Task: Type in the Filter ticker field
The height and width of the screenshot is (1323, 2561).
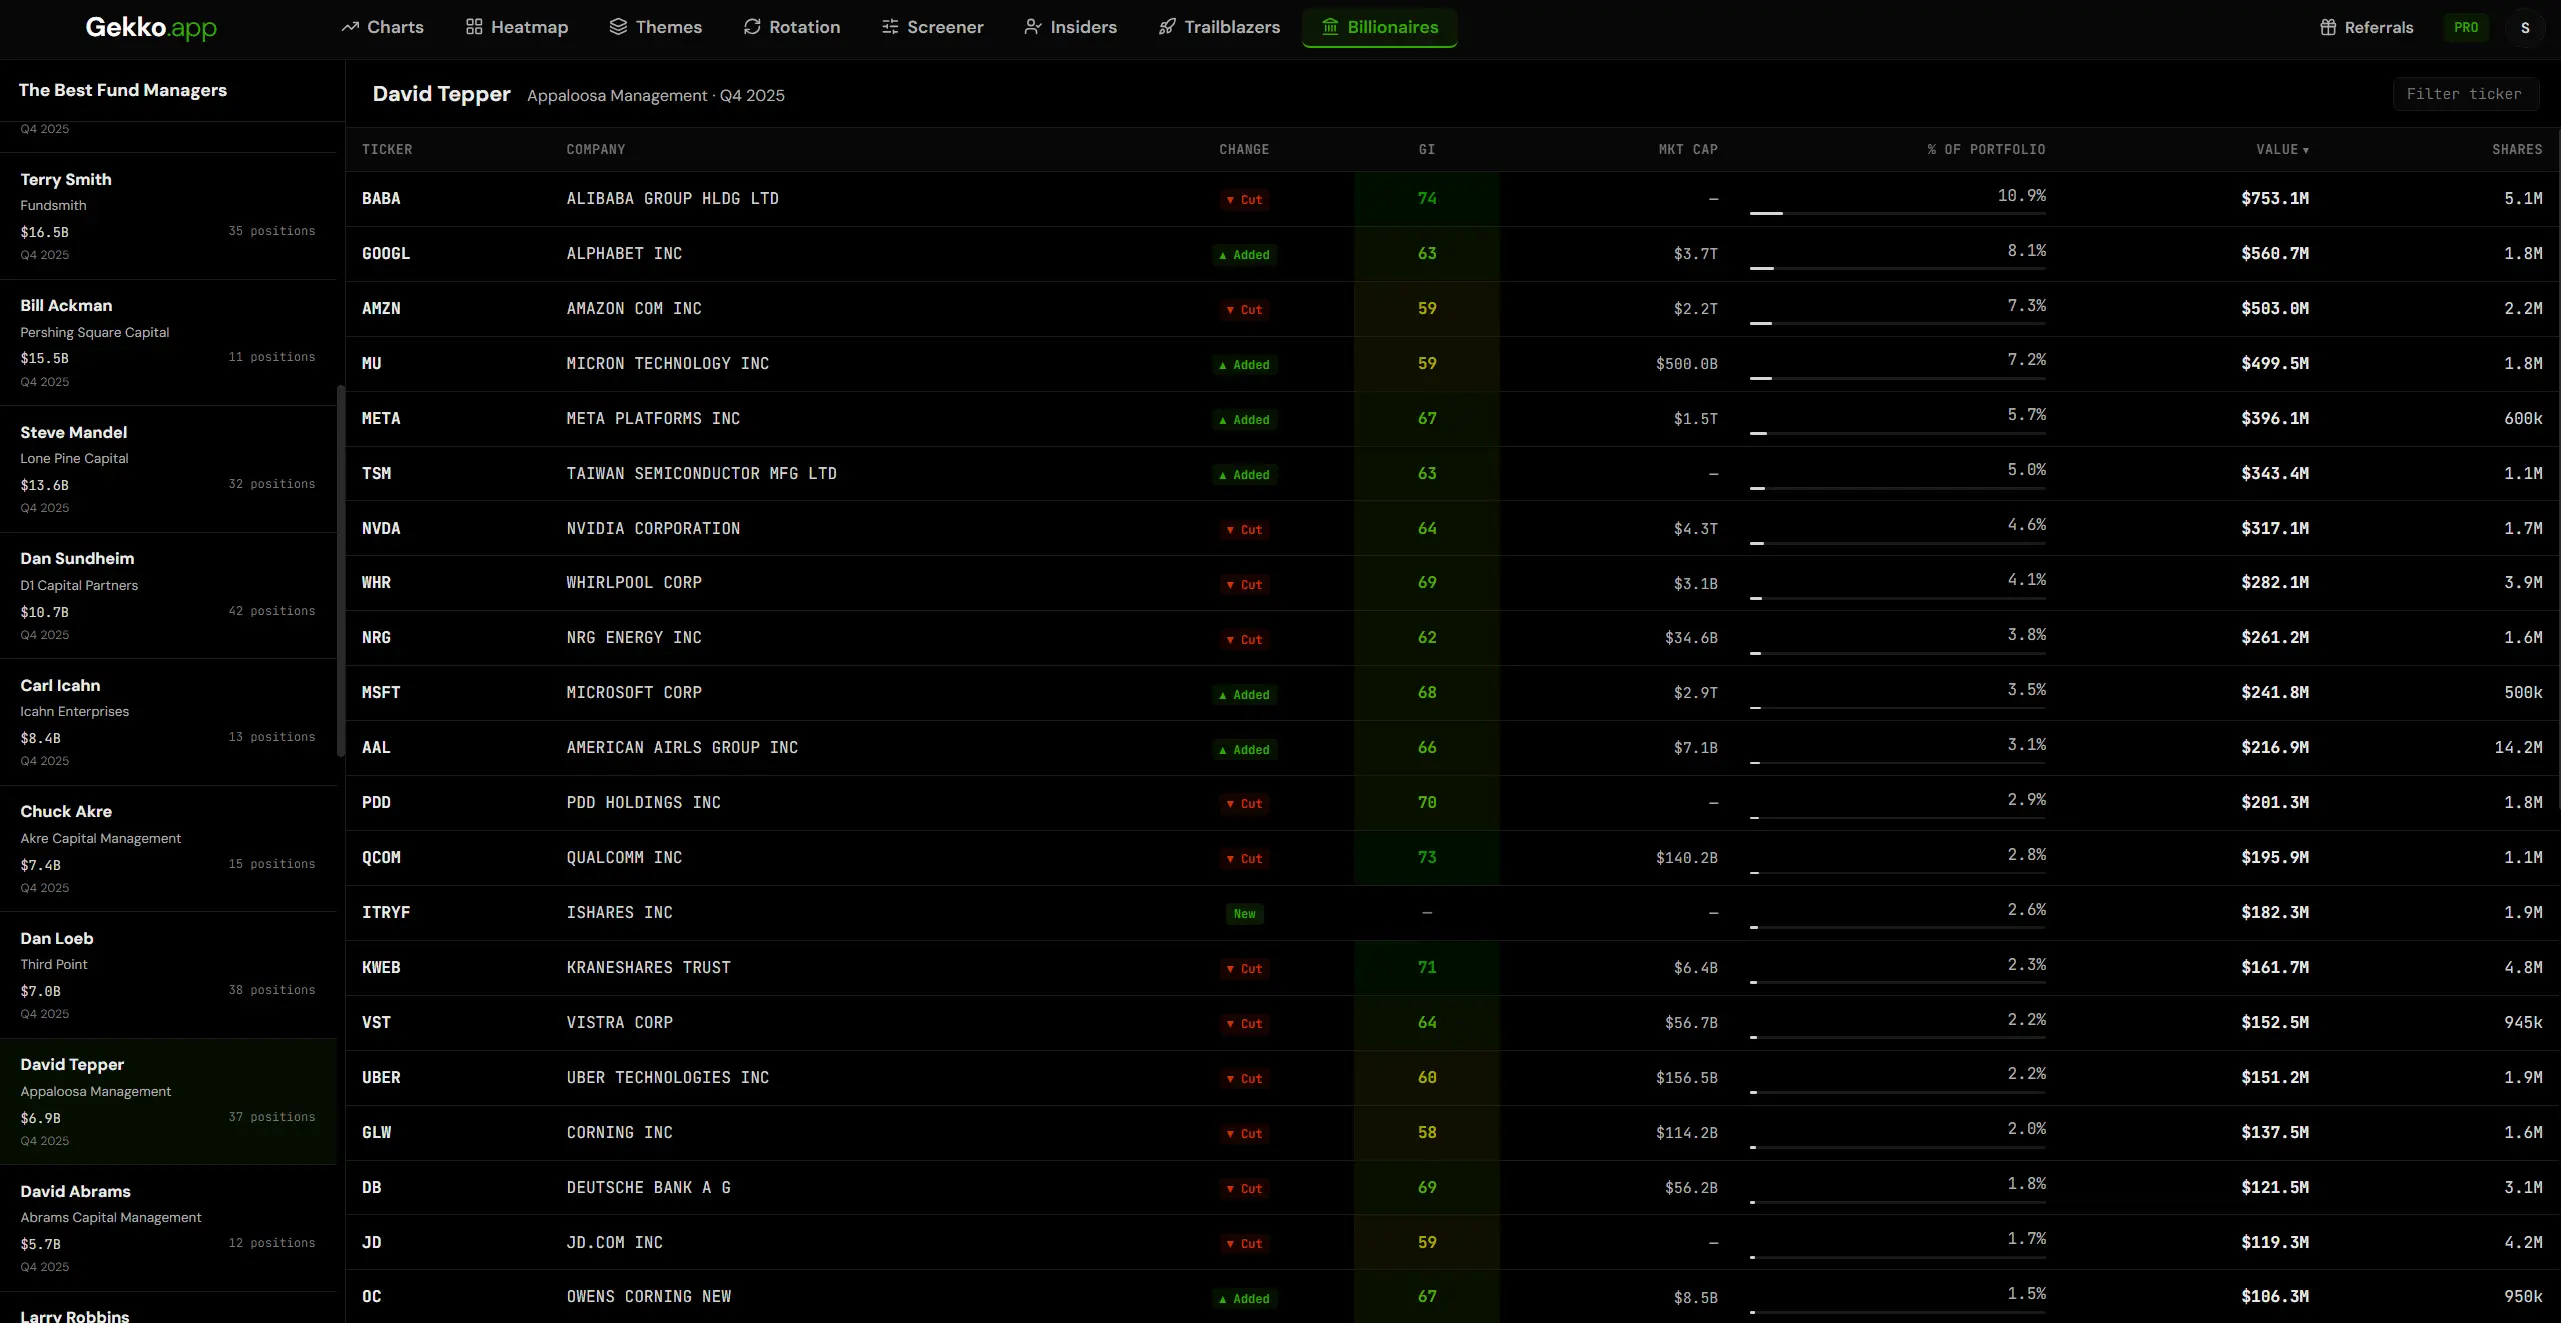Action: click(2464, 94)
